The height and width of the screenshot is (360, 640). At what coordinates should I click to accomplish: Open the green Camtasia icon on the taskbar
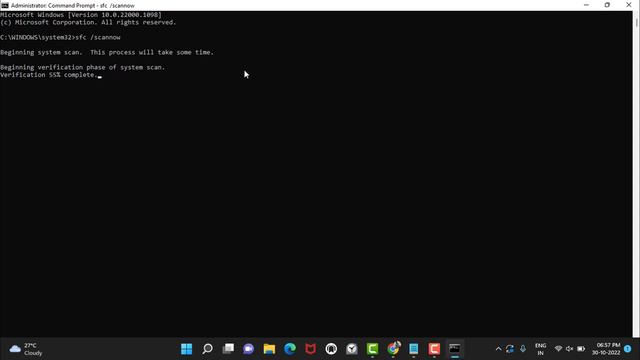pyautogui.click(x=372, y=349)
